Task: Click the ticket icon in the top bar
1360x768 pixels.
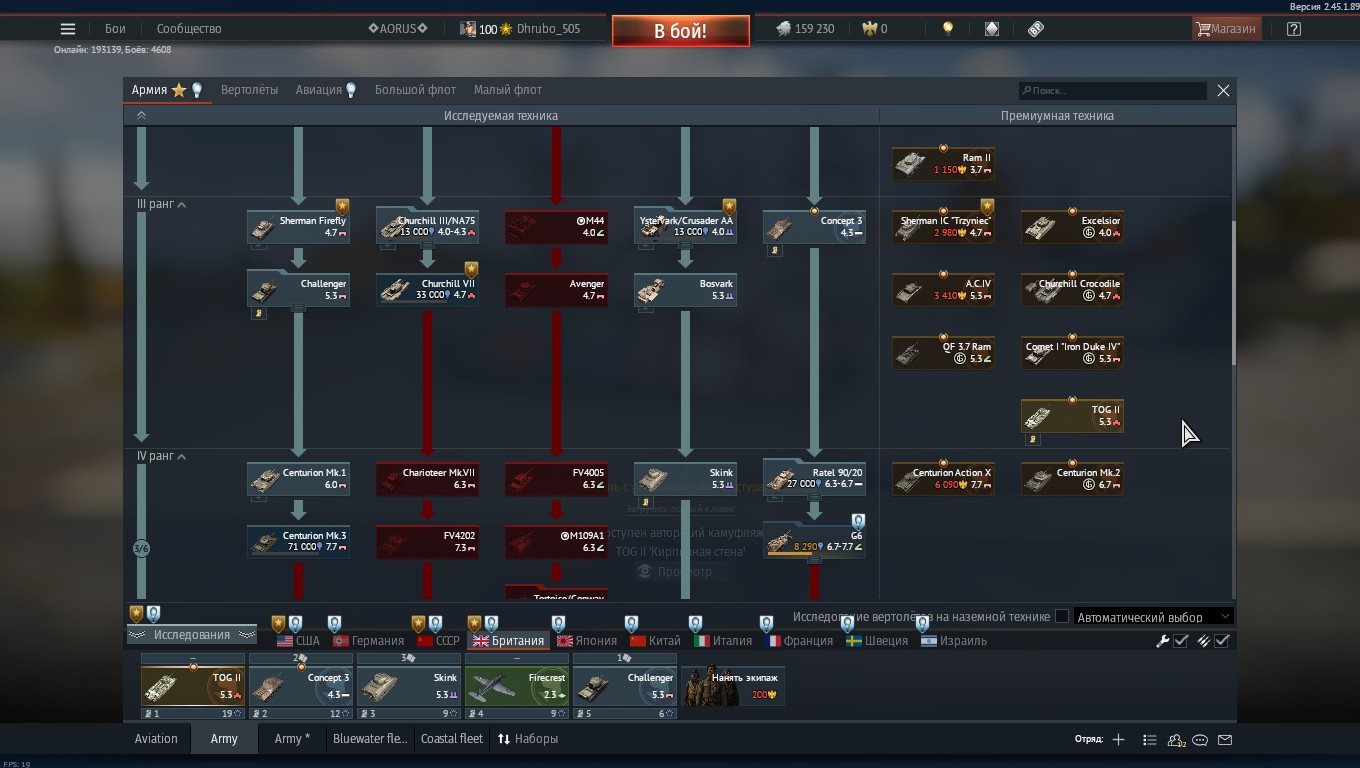Action: click(1036, 29)
